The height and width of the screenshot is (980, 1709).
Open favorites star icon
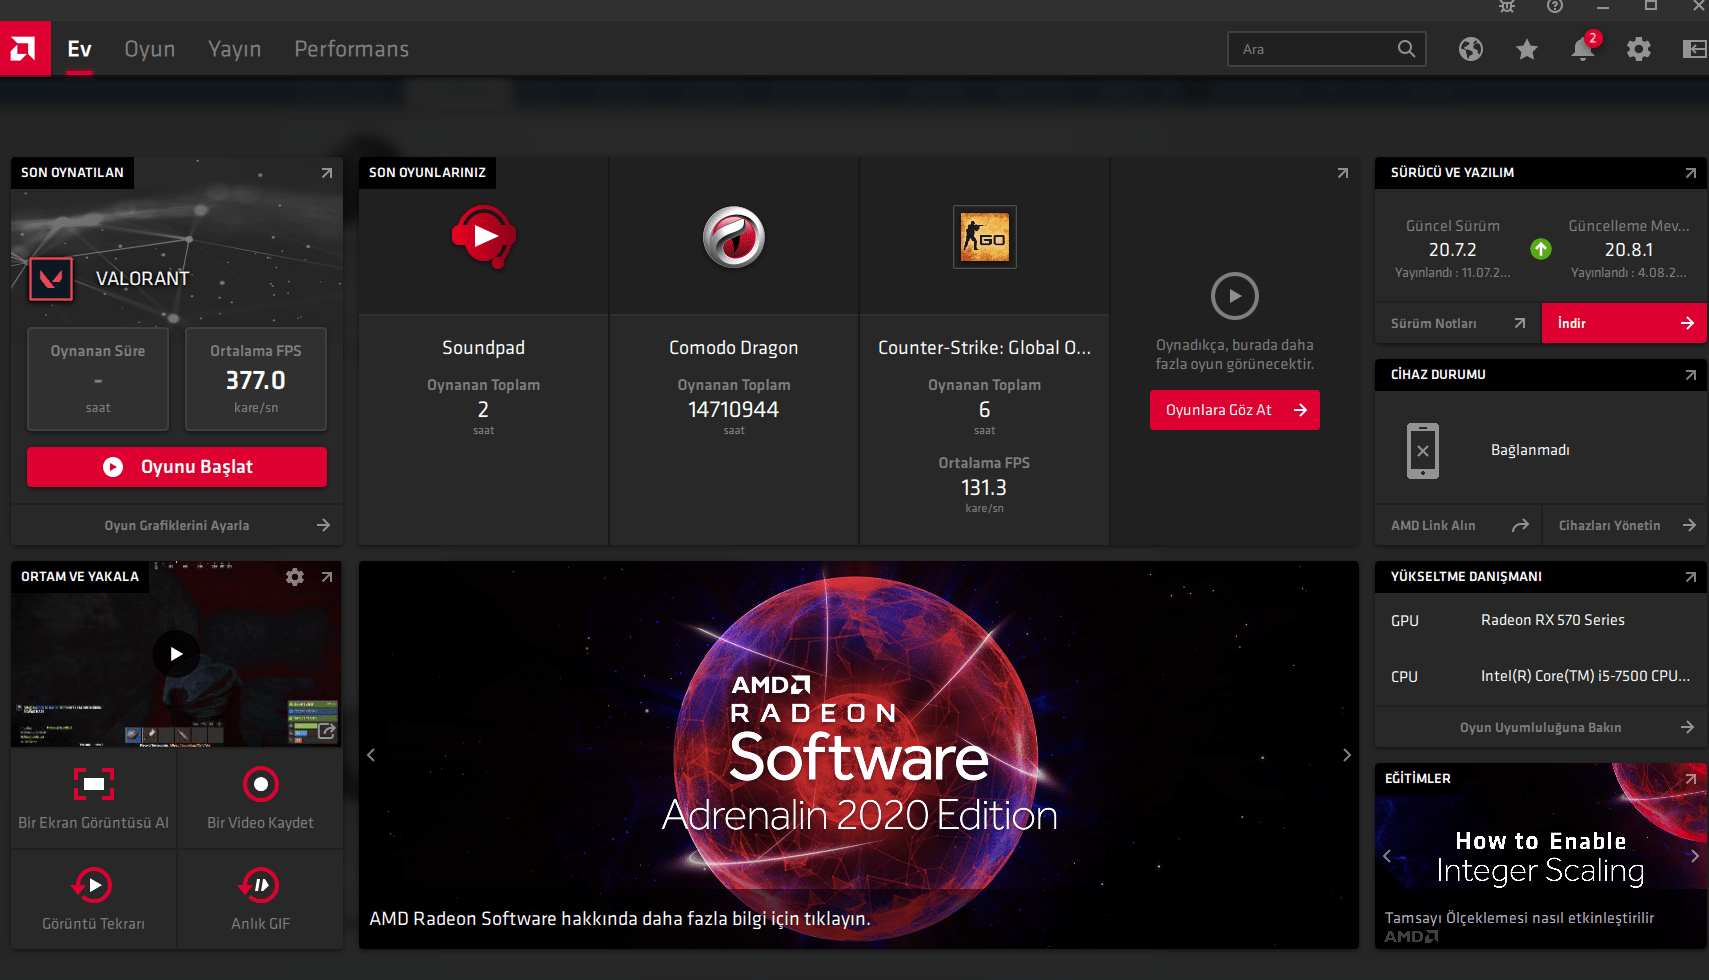click(x=1526, y=49)
